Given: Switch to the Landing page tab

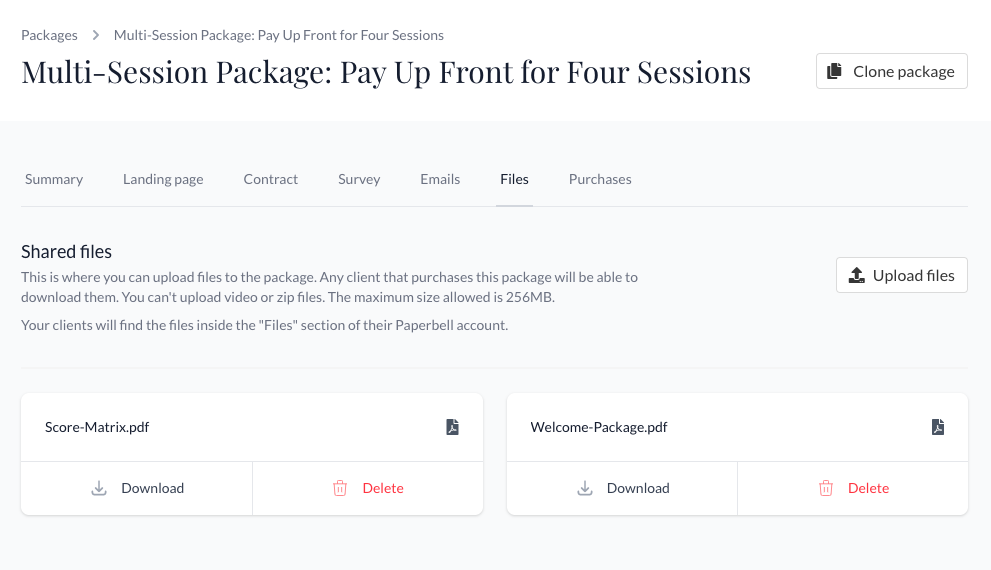Looking at the screenshot, I should (163, 179).
